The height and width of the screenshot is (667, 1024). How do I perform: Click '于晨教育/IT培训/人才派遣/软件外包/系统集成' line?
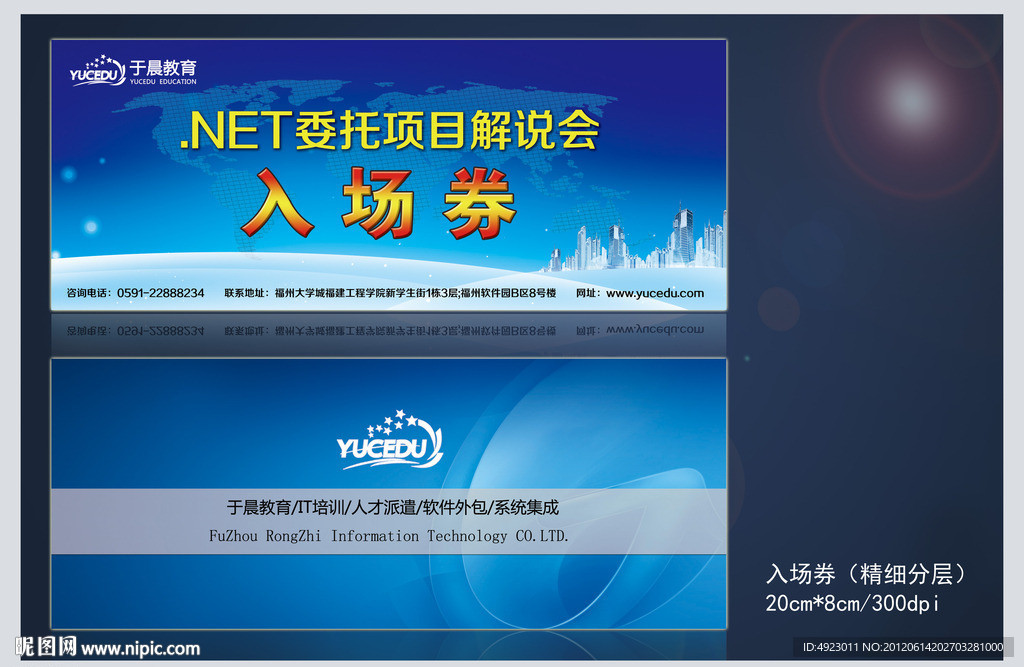392,508
